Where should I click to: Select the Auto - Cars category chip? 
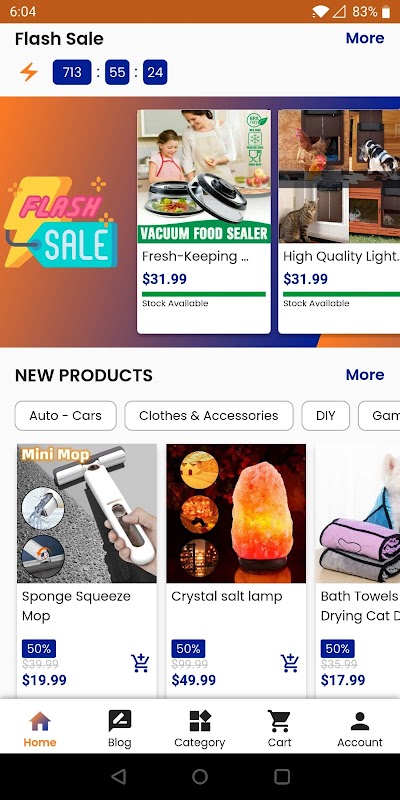(x=66, y=416)
